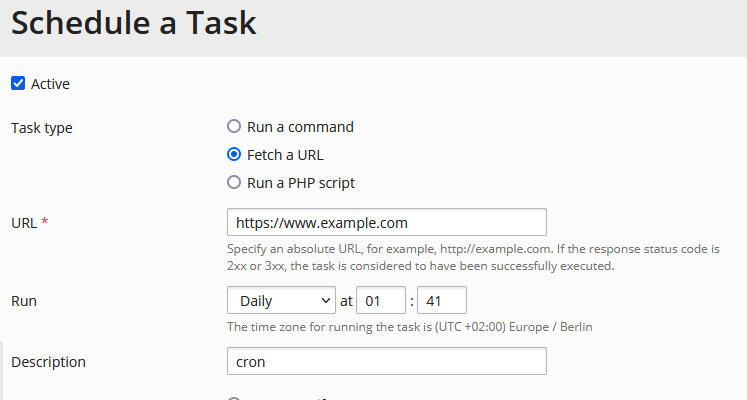Select the Run a command radio button
The image size is (747, 400).
[234, 126]
